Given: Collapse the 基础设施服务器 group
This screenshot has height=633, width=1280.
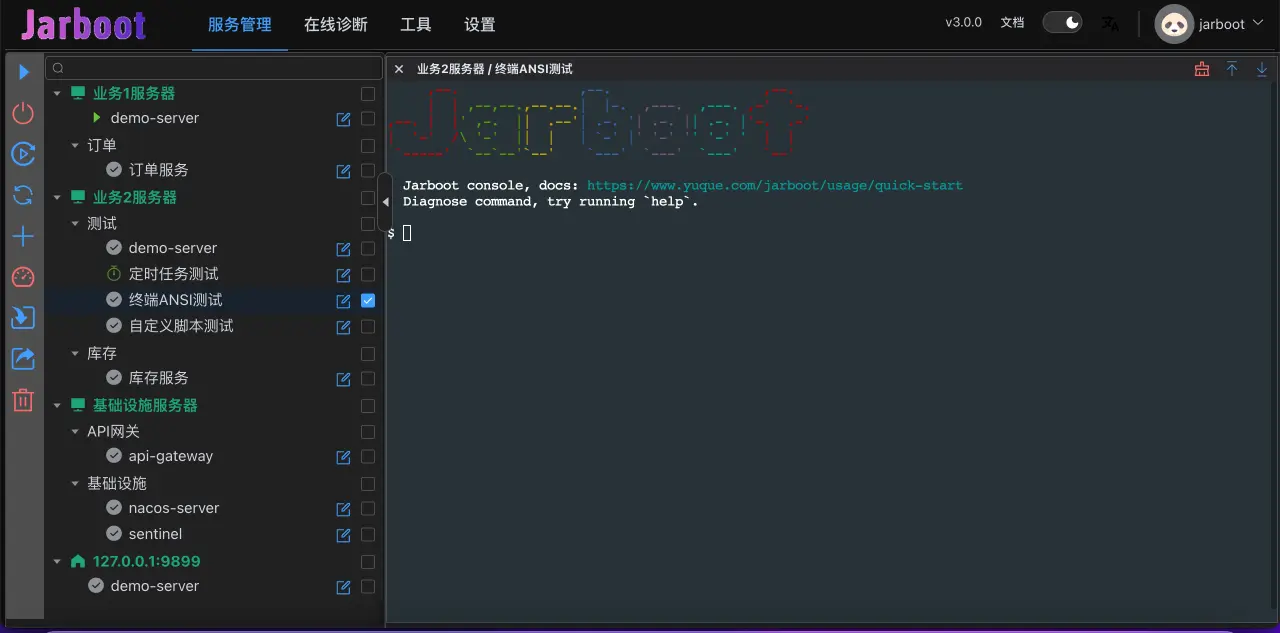Looking at the screenshot, I should pos(57,406).
